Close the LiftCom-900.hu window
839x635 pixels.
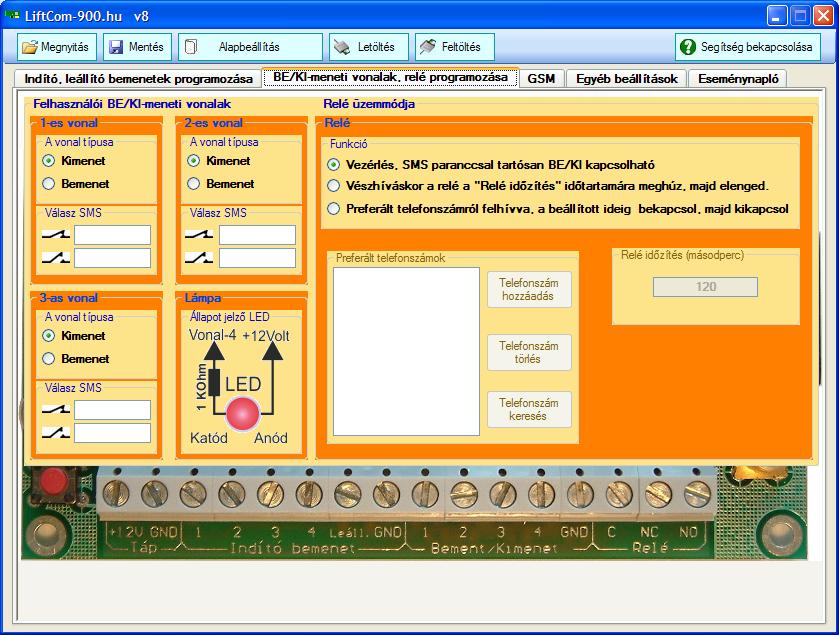(823, 16)
